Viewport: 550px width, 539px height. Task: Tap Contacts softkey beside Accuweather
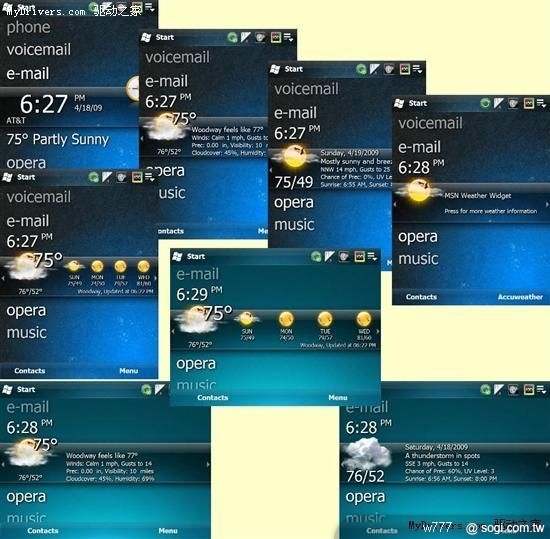click(421, 297)
